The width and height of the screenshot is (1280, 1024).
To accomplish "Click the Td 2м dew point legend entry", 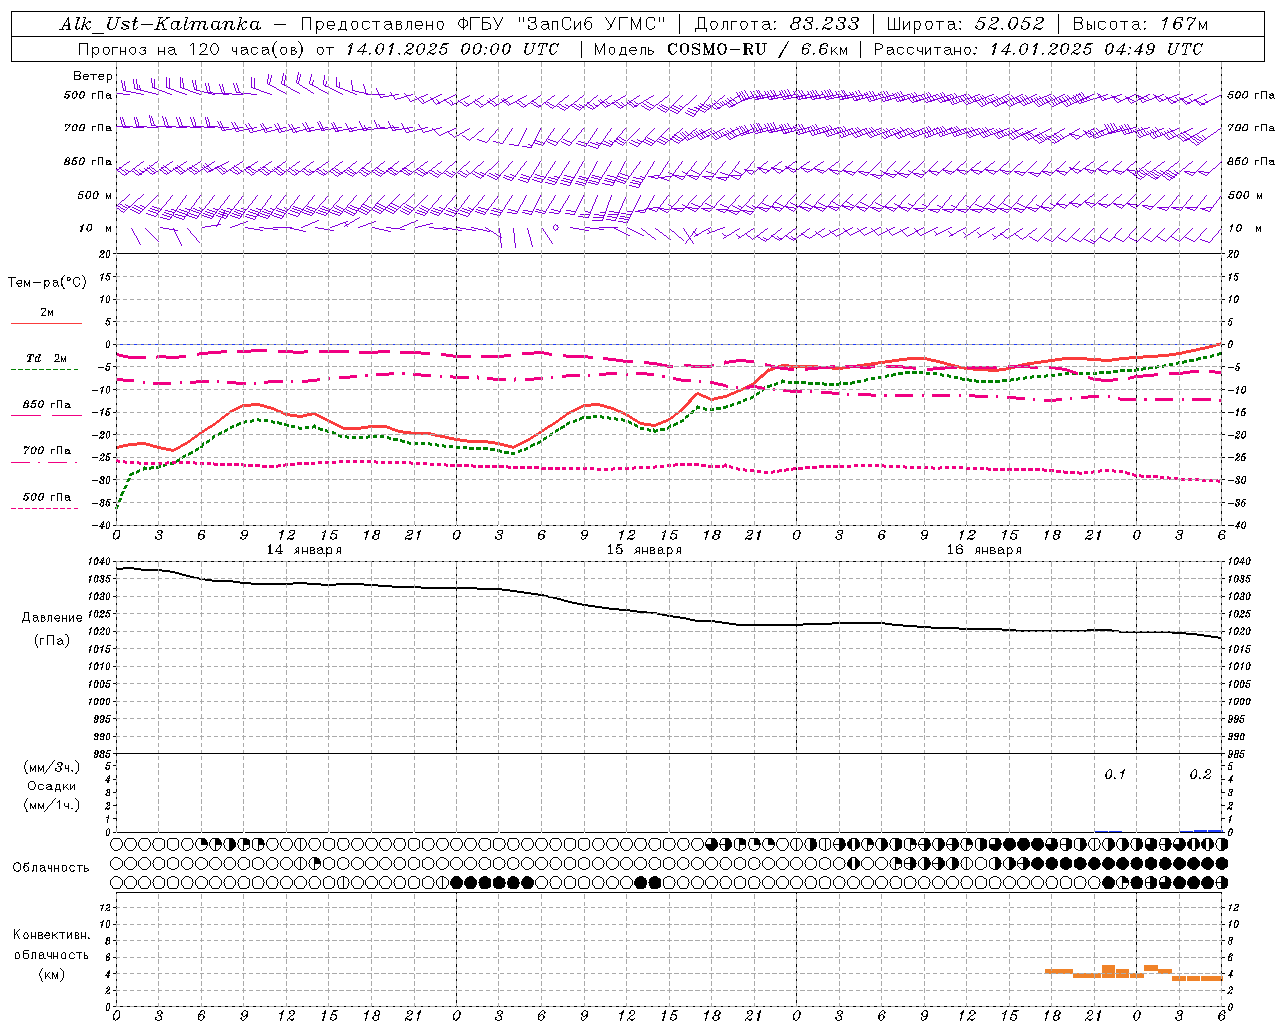I will (x=47, y=358).
